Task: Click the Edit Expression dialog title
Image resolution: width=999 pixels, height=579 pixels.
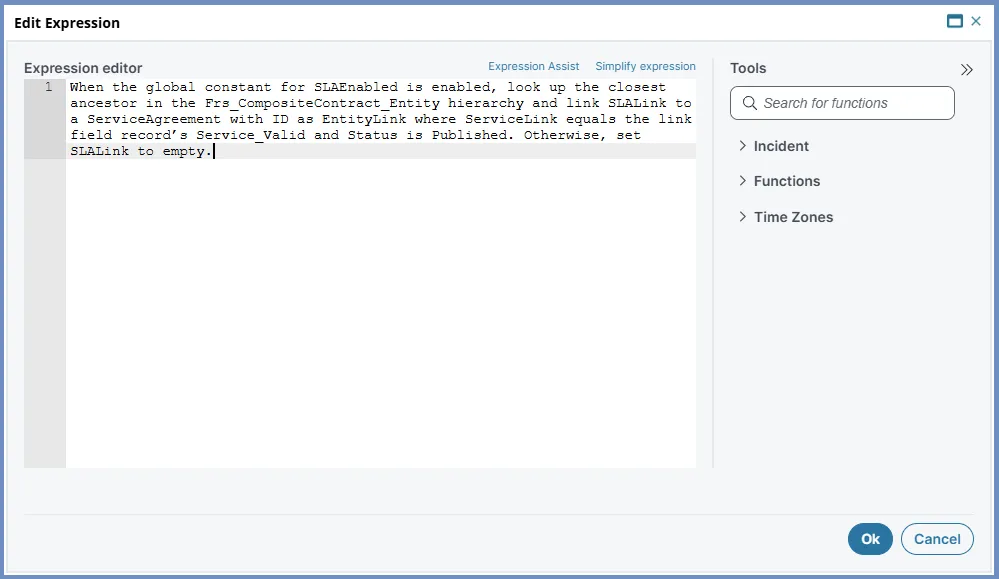Action: [67, 23]
